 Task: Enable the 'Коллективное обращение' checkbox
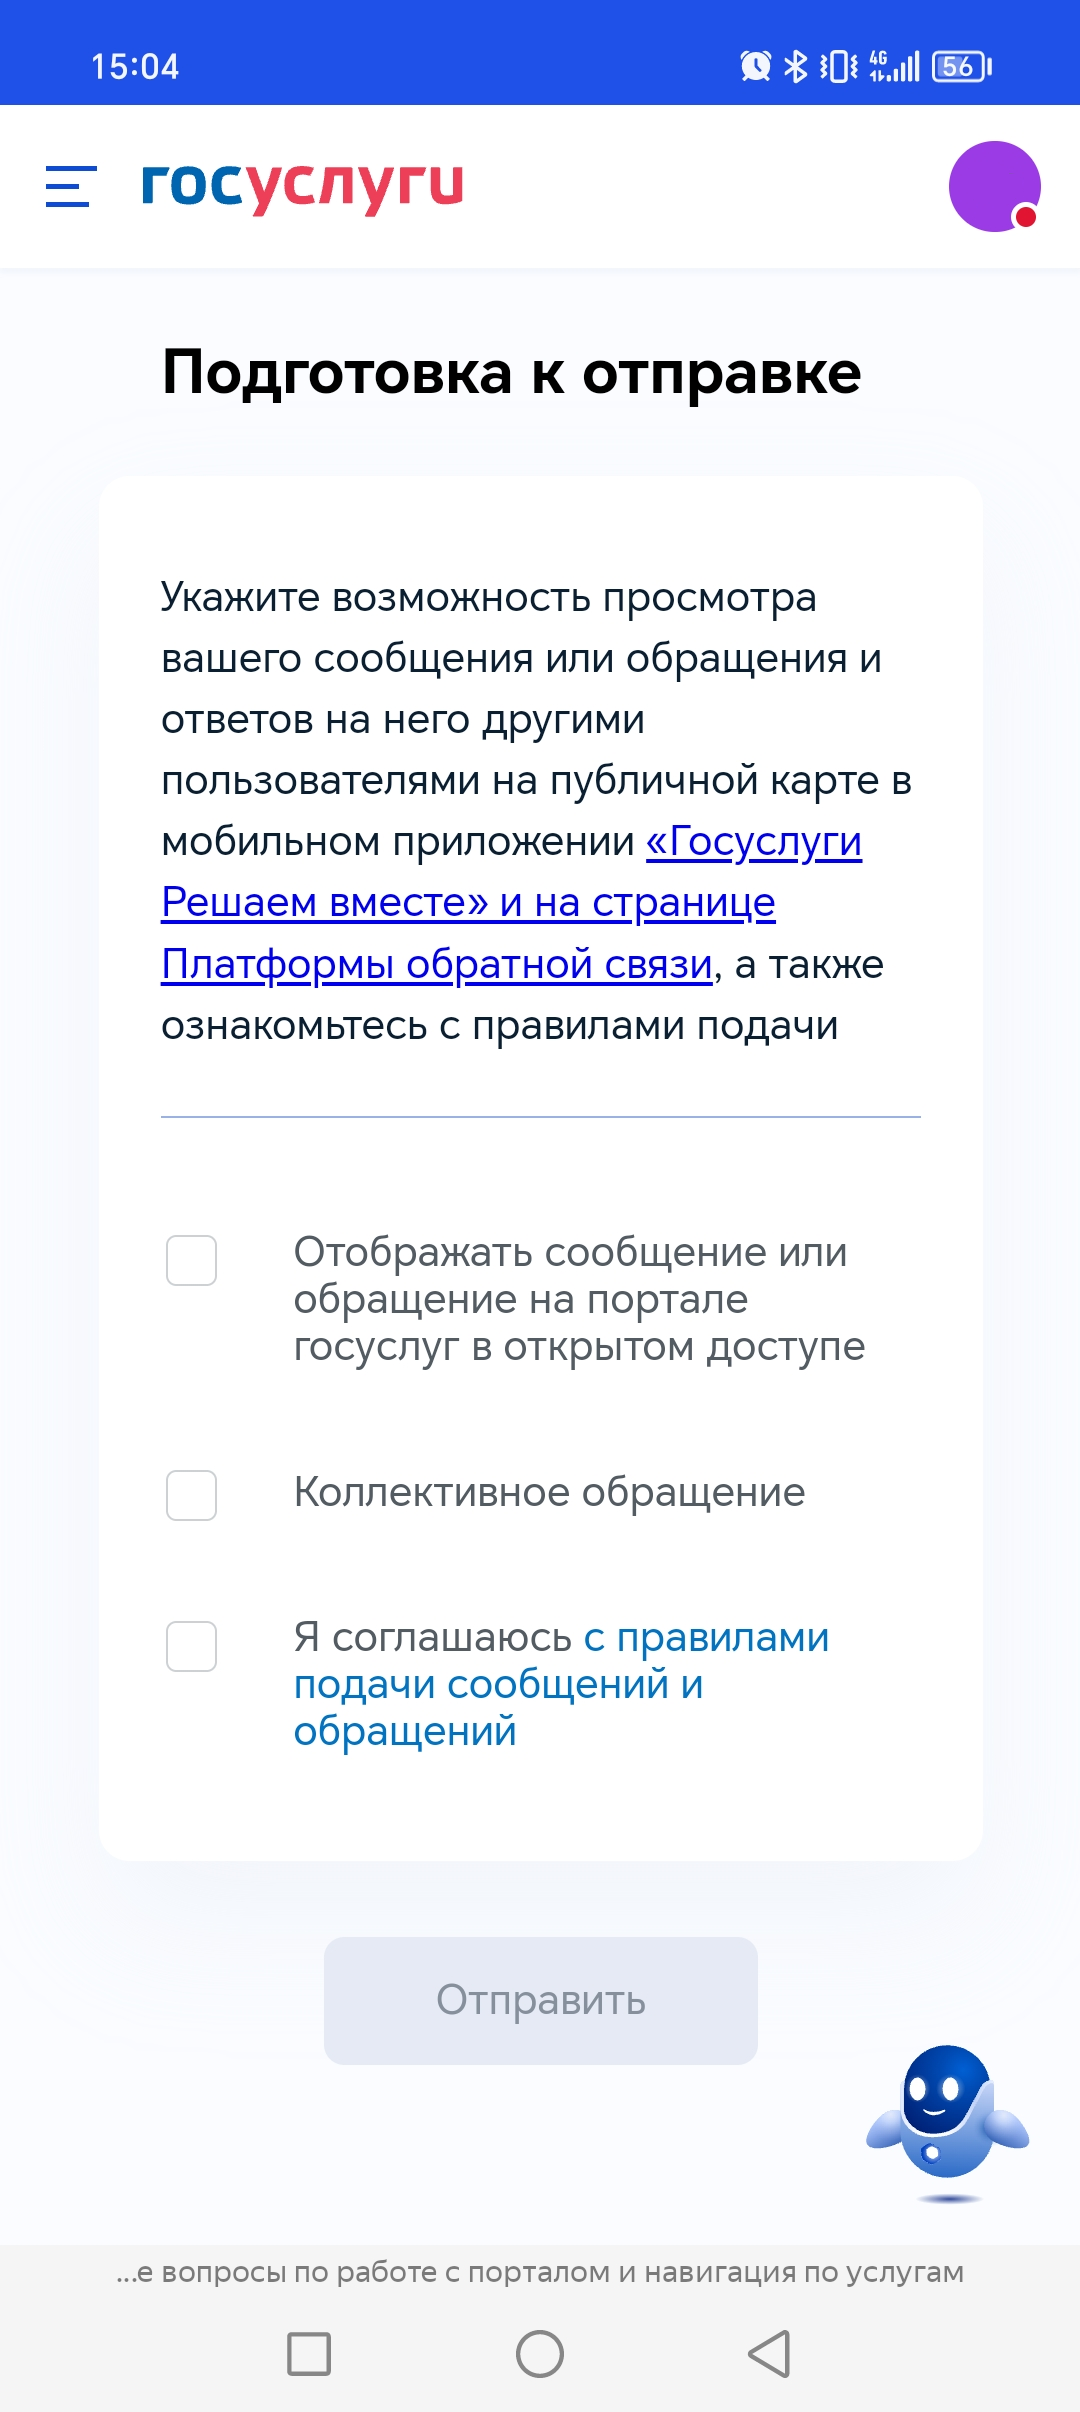click(191, 1495)
